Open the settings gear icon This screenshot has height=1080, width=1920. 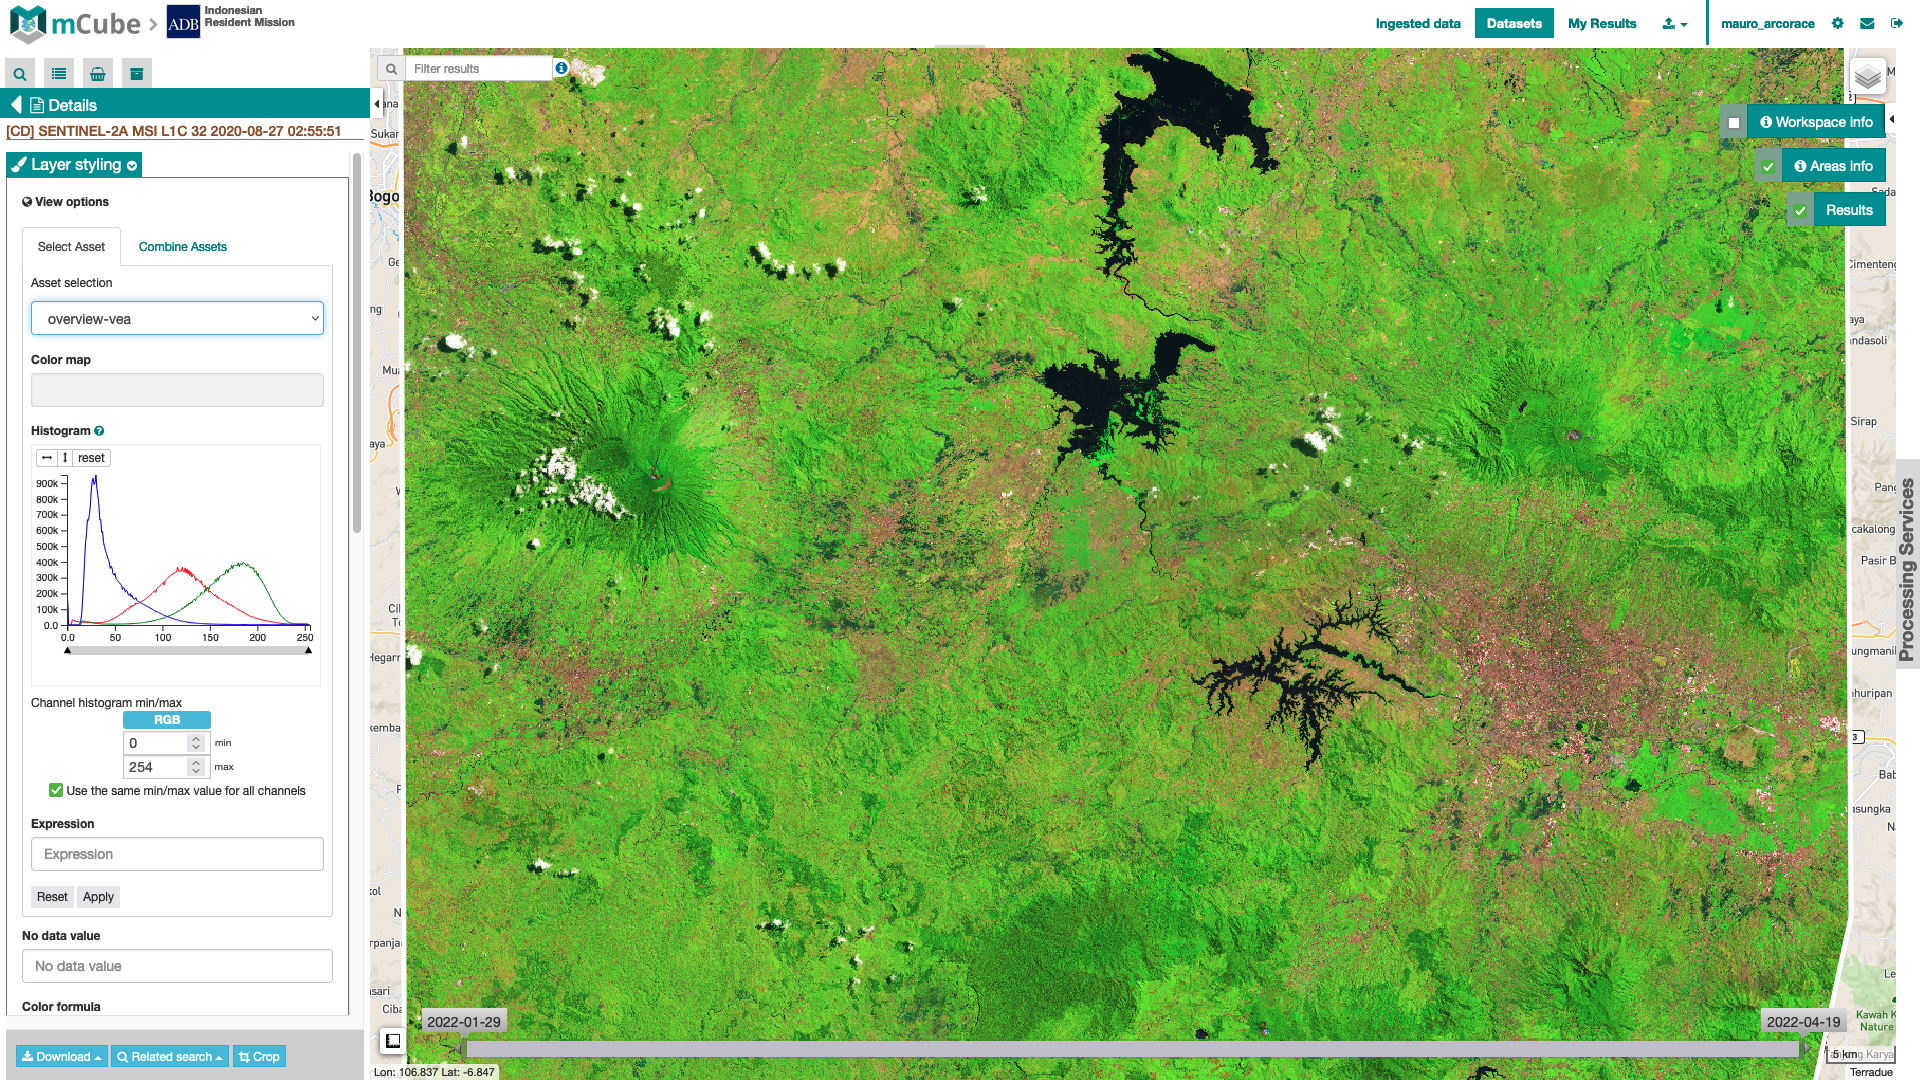(1838, 24)
